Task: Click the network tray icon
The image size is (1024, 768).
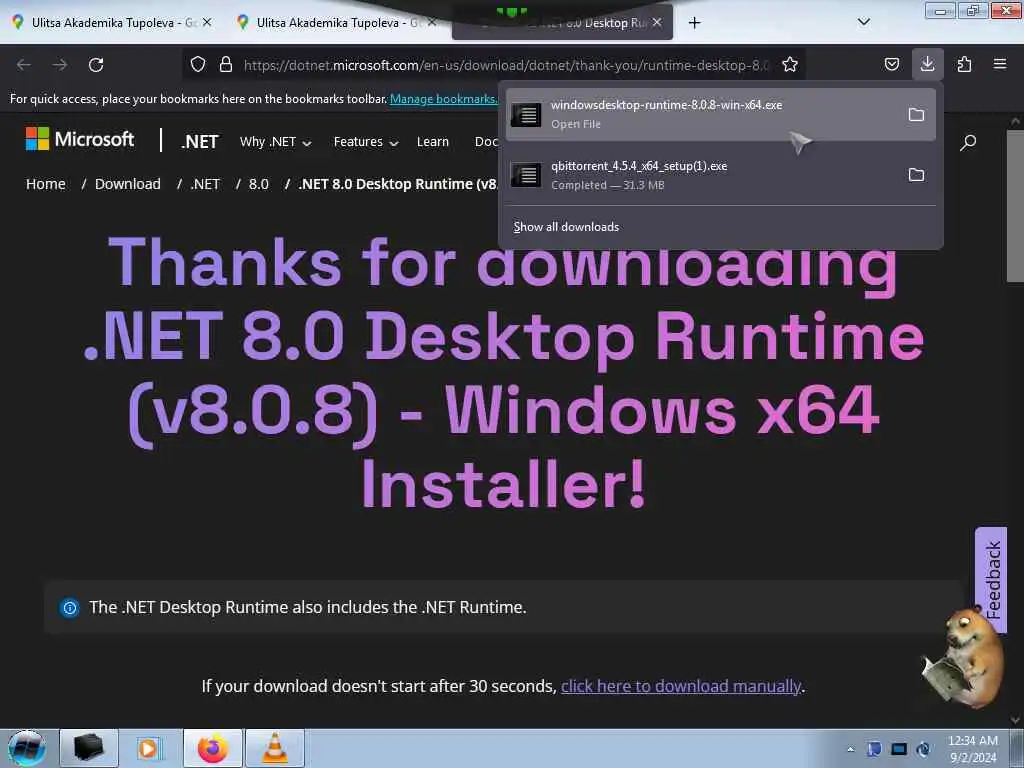Action: pyautogui.click(x=899, y=749)
